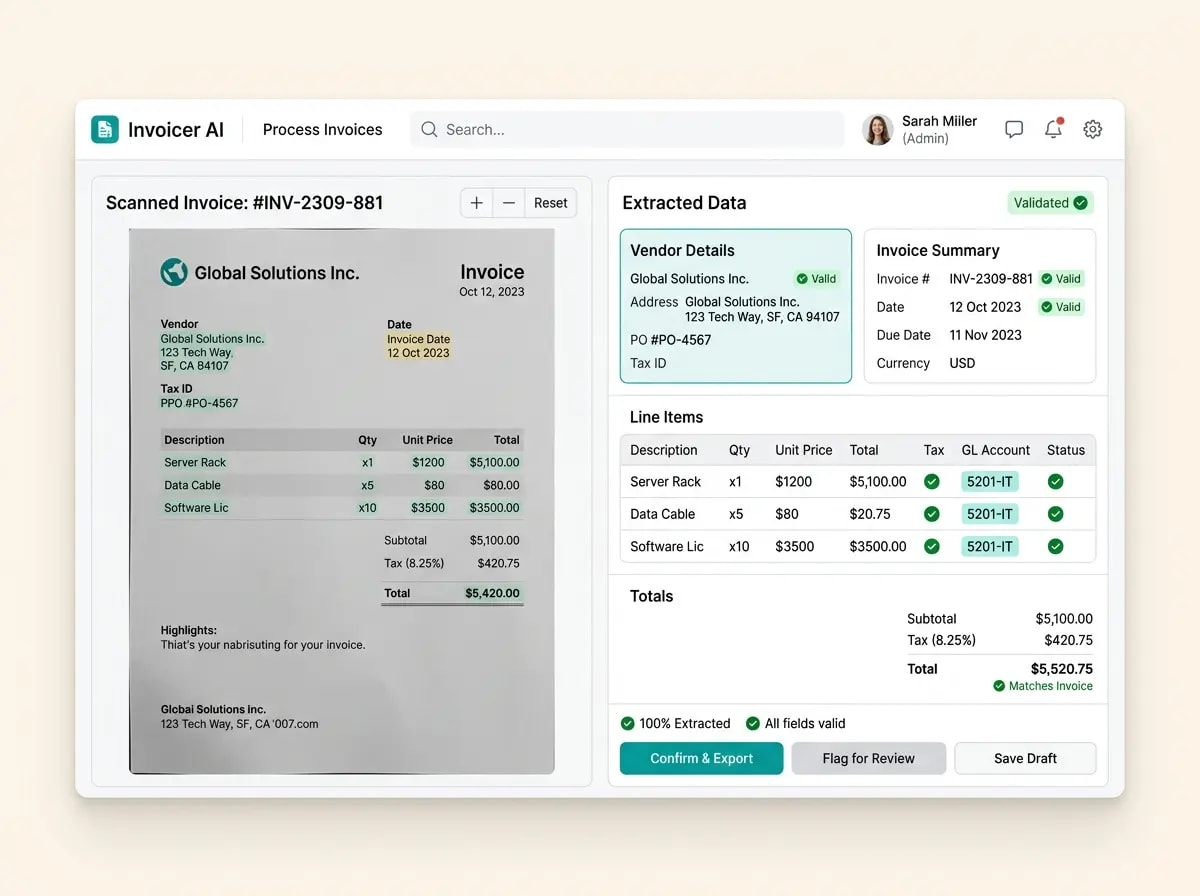Click the Reset zoom button

click(551, 203)
